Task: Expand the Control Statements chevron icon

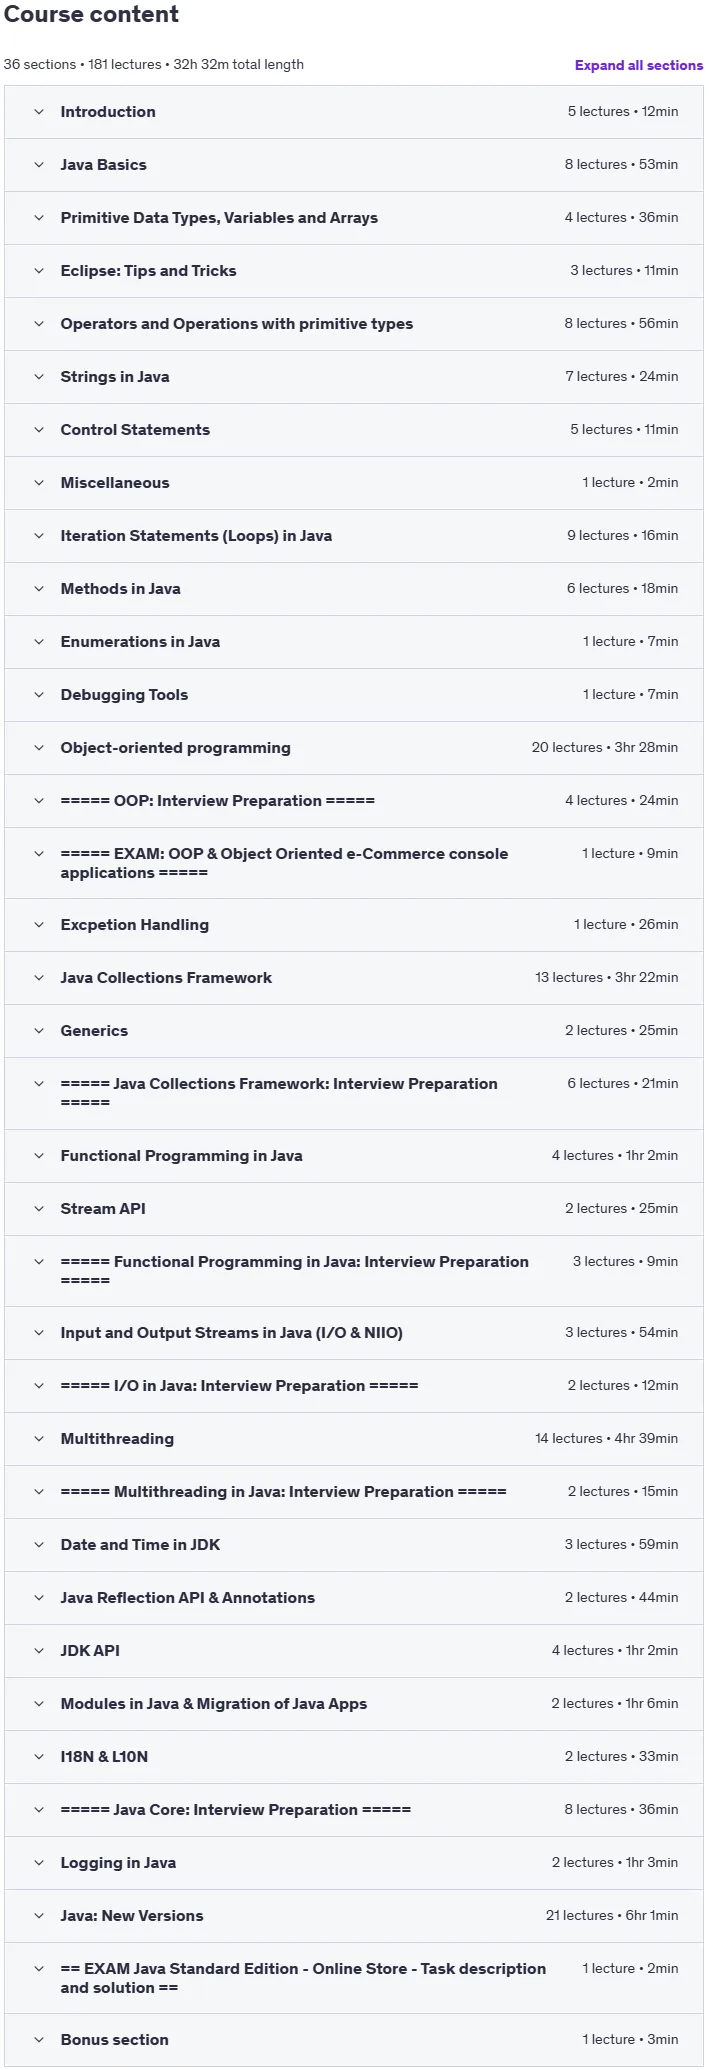Action: [x=39, y=430]
